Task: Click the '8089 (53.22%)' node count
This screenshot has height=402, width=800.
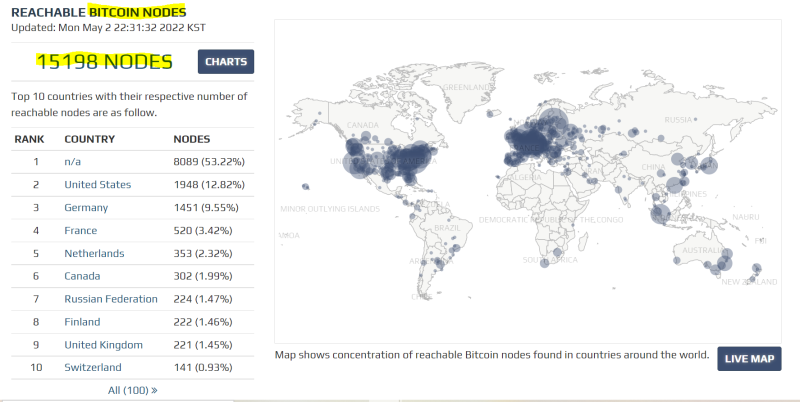Action: (209, 162)
